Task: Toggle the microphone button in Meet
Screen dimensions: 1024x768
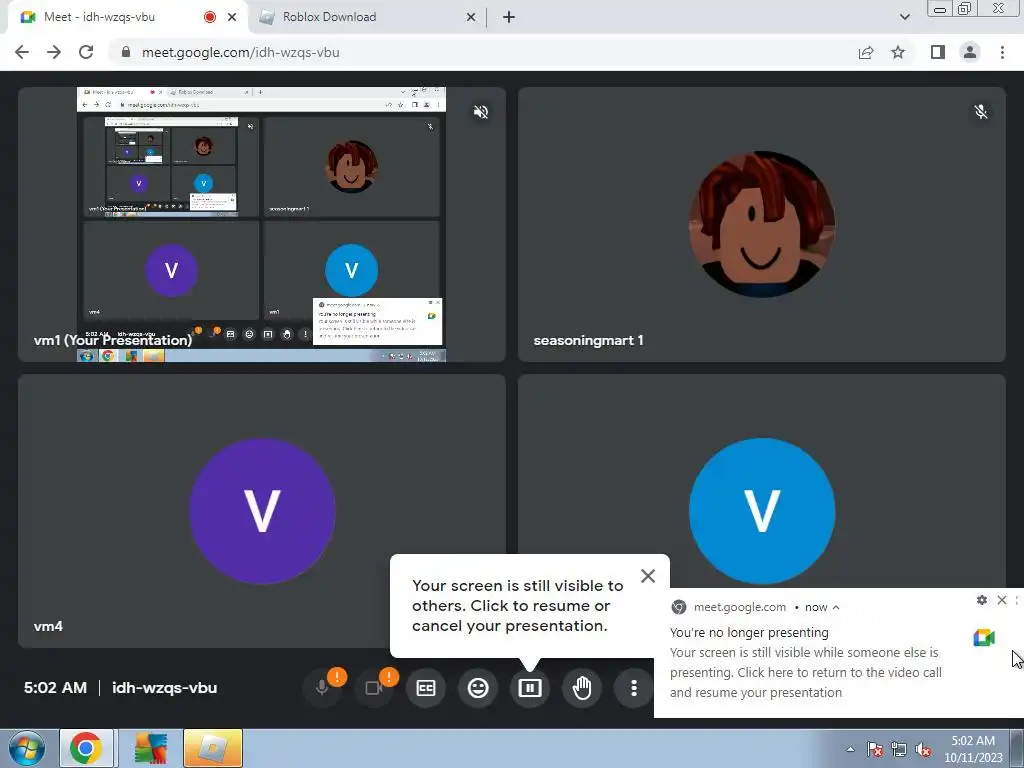Action: click(322, 688)
